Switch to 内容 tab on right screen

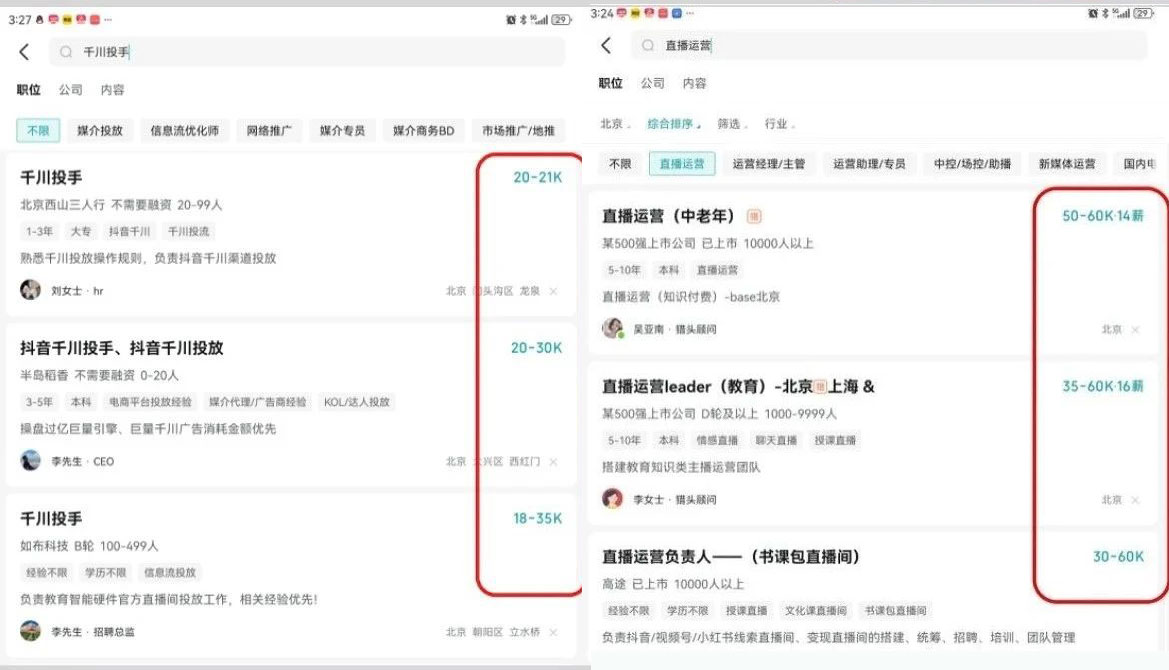tap(694, 84)
